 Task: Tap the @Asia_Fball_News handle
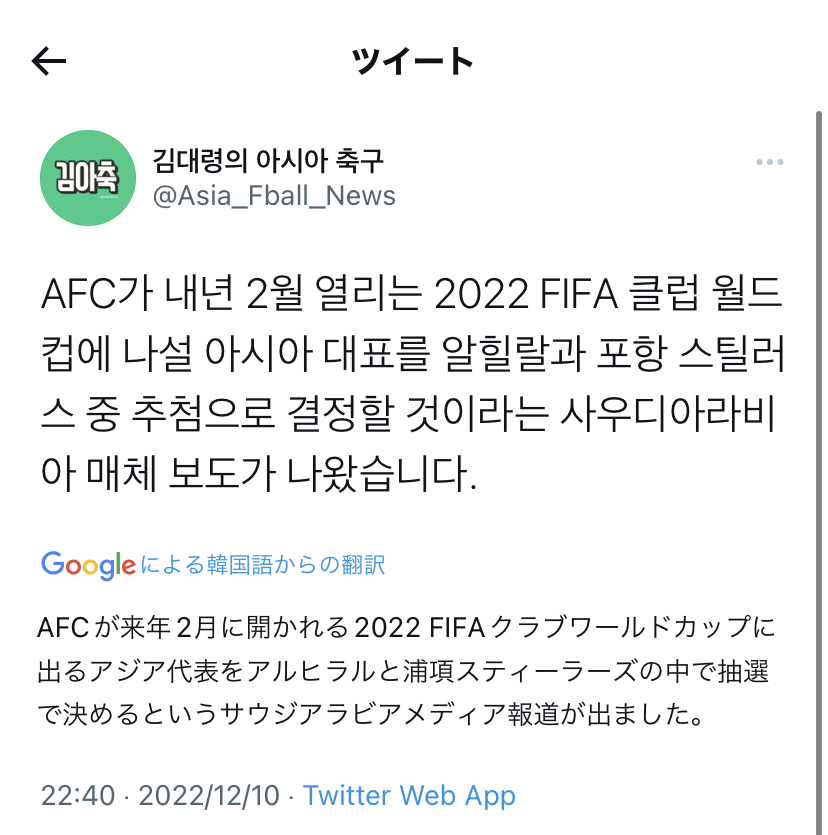[x=274, y=195]
